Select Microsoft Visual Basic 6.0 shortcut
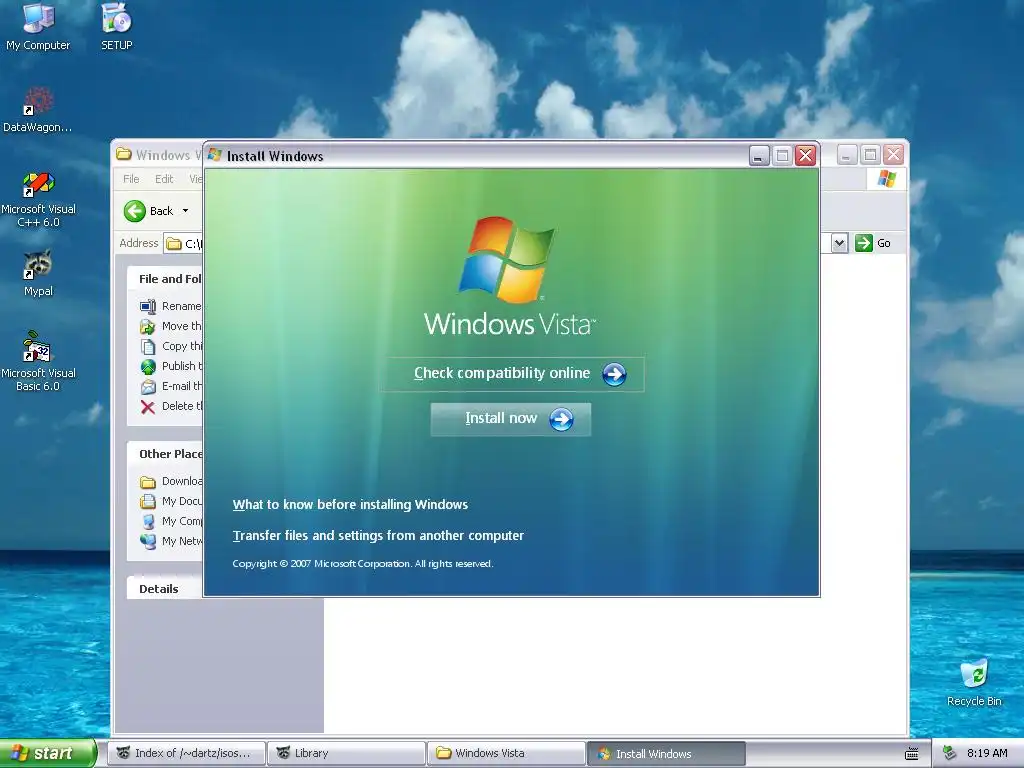Screen dimensions: 1024x768 coord(38,361)
